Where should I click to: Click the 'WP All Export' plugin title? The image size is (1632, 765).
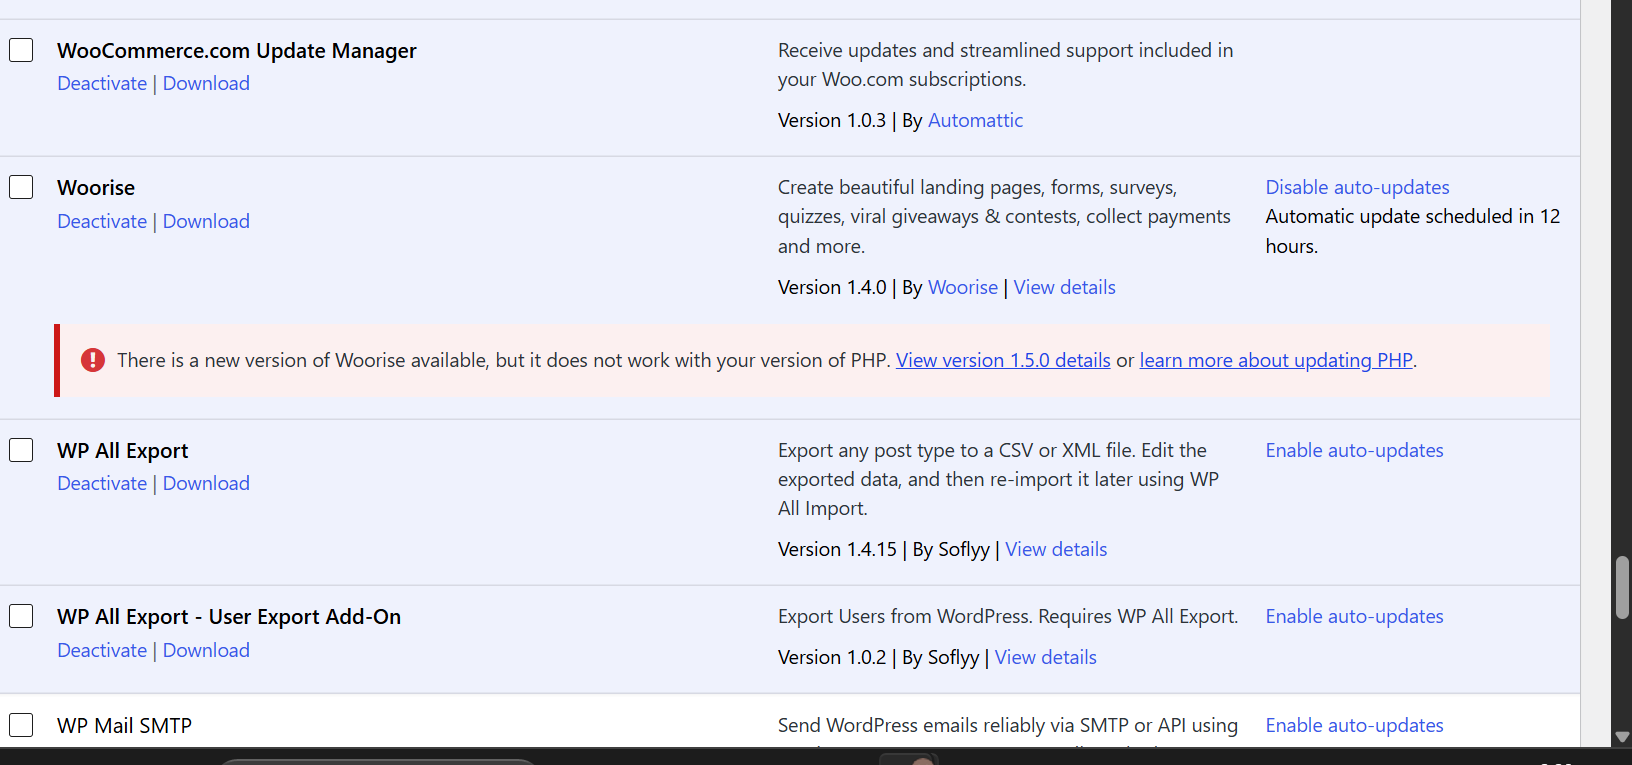[x=123, y=450]
